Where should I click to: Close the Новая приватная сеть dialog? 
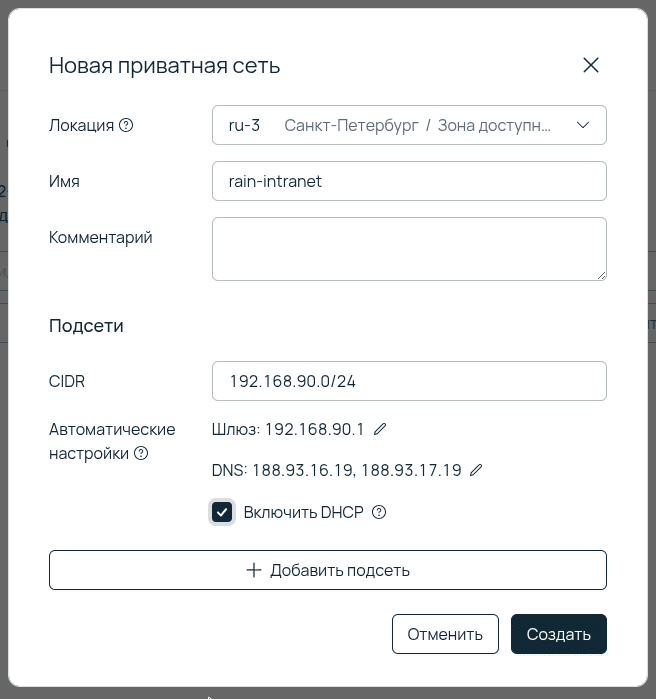[x=590, y=66]
